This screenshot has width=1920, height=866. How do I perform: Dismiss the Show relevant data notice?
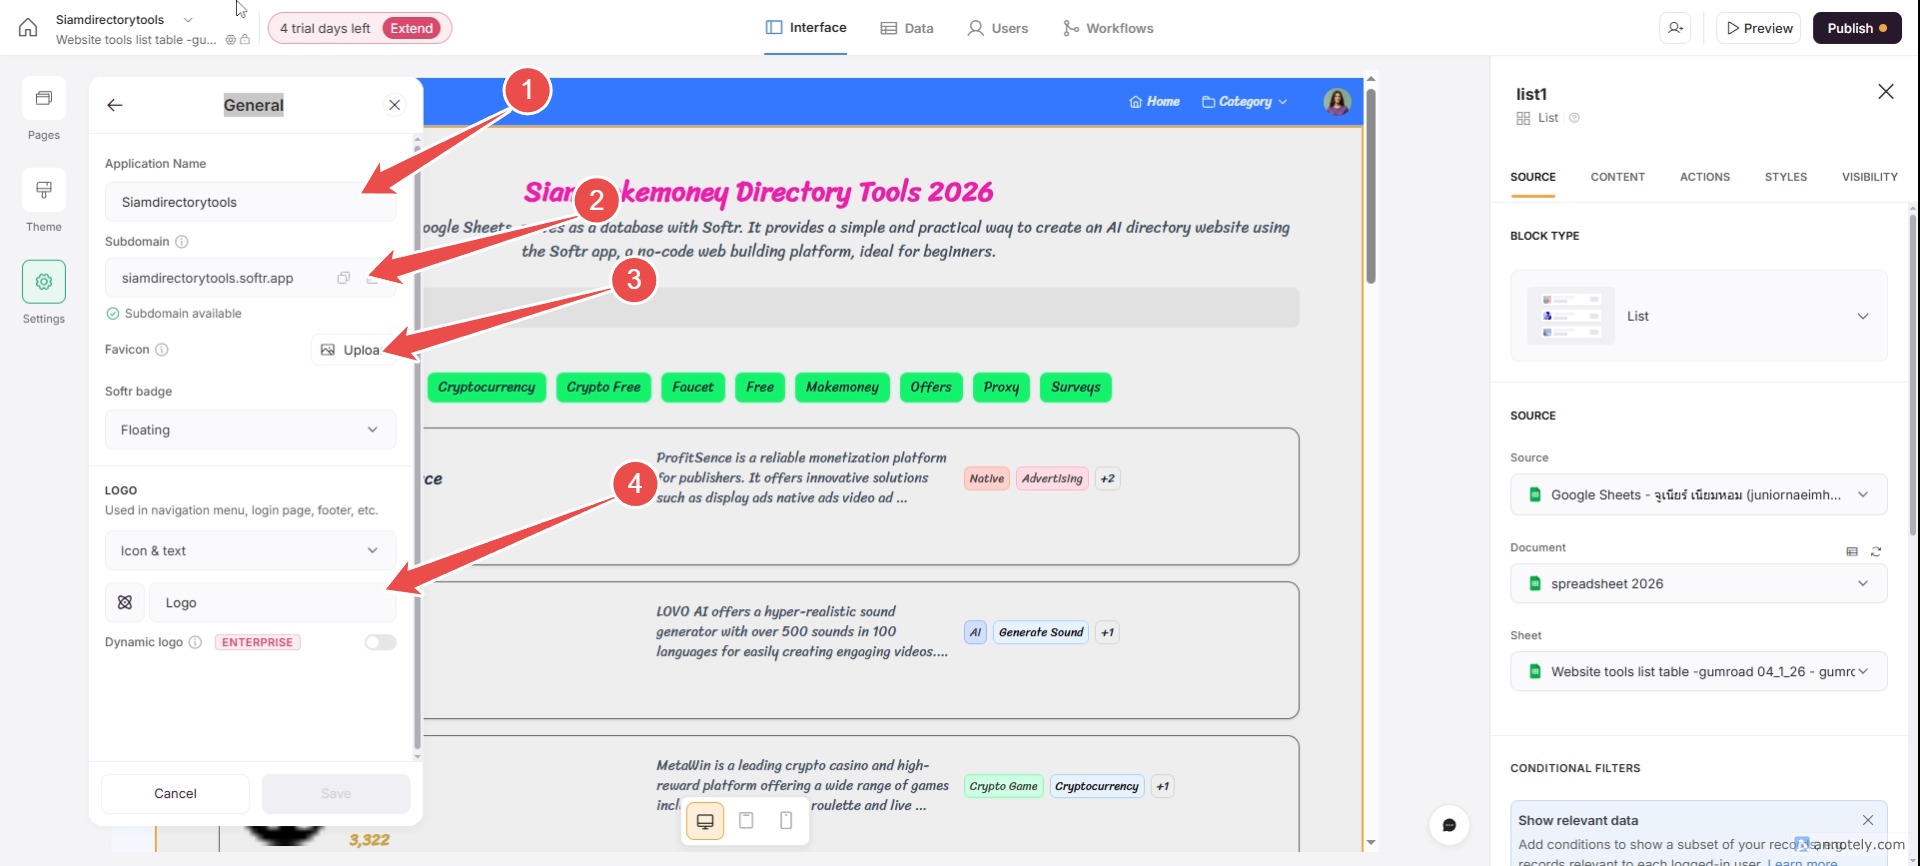tap(1867, 820)
